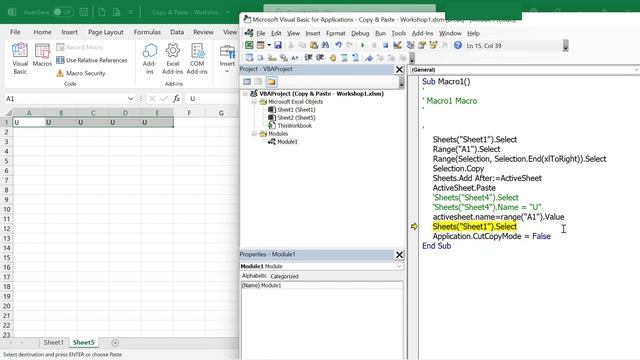
Task: Toggle the AutoSave switch
Action: pyautogui.click(x=63, y=12)
